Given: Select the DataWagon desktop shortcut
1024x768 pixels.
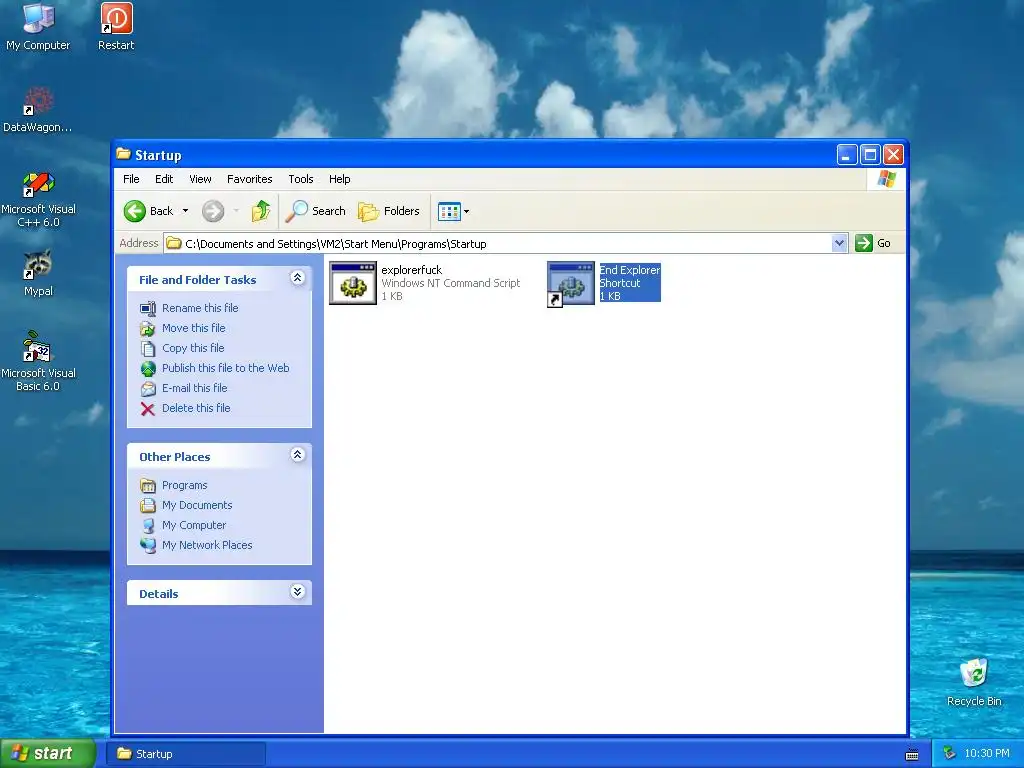Looking at the screenshot, I should (x=38, y=109).
